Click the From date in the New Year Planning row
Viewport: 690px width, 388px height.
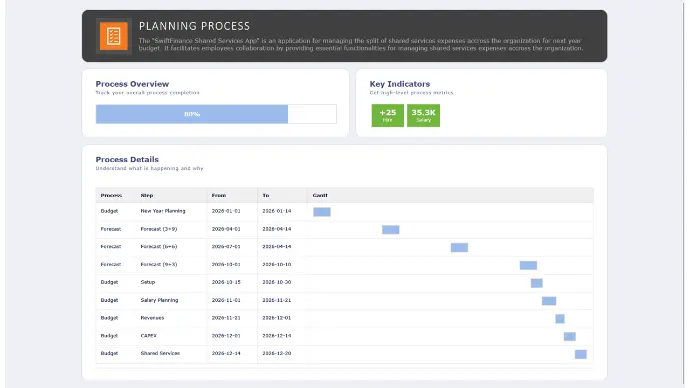pyautogui.click(x=226, y=211)
